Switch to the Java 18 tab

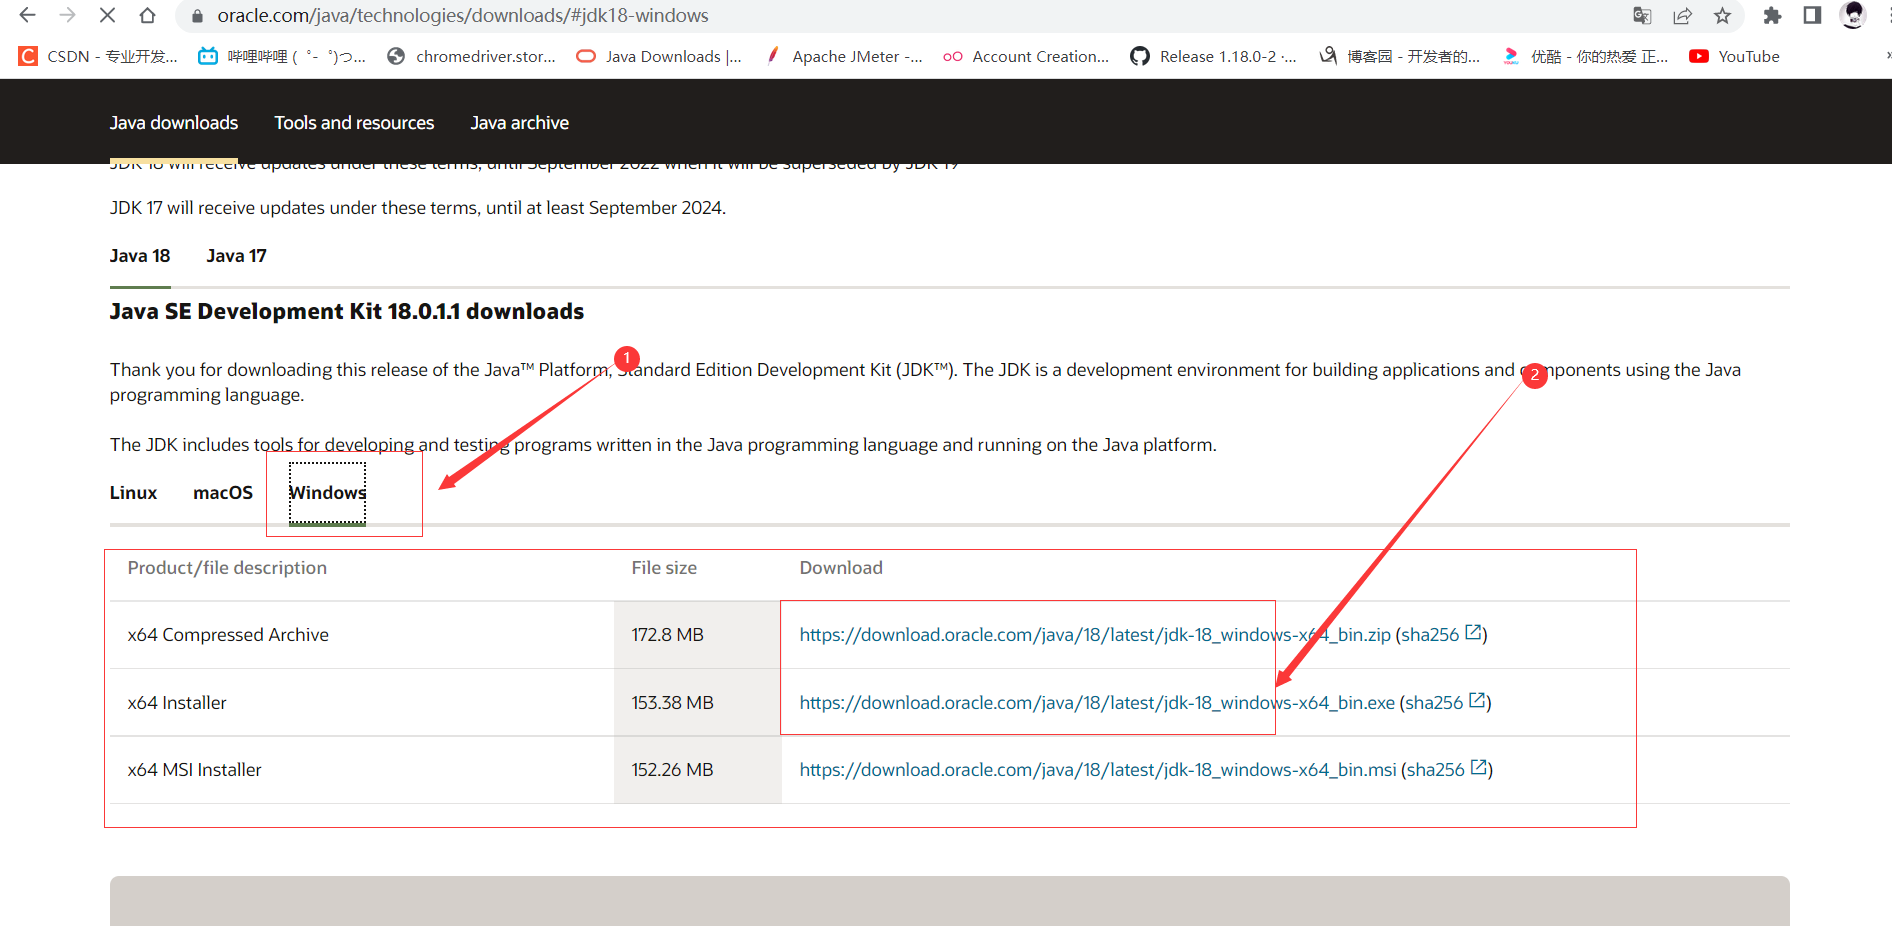[140, 256]
